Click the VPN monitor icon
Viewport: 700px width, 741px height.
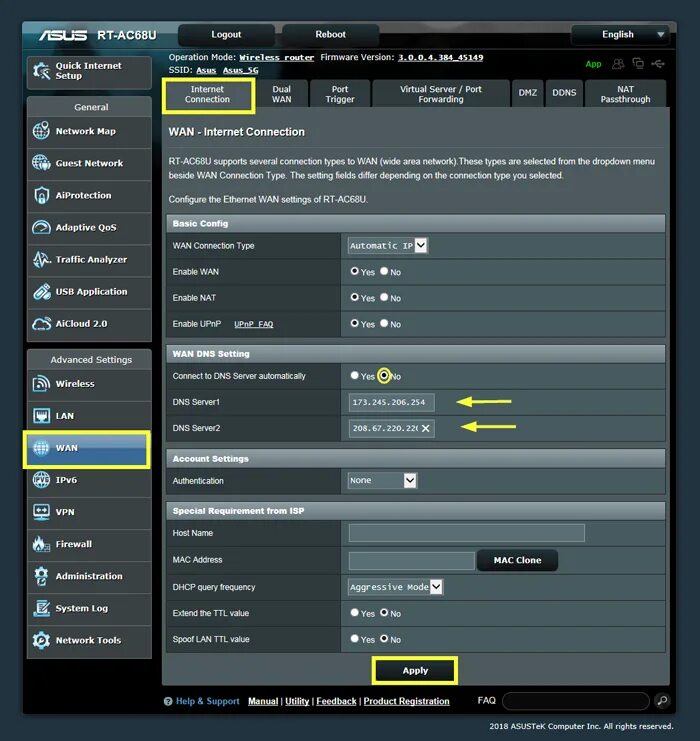click(41, 512)
